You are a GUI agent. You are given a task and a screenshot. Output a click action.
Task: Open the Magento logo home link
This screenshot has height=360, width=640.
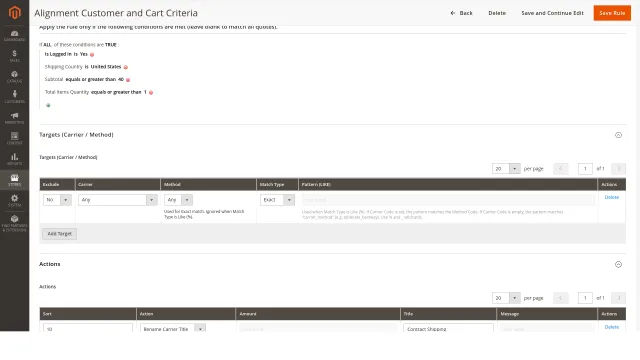point(14,13)
